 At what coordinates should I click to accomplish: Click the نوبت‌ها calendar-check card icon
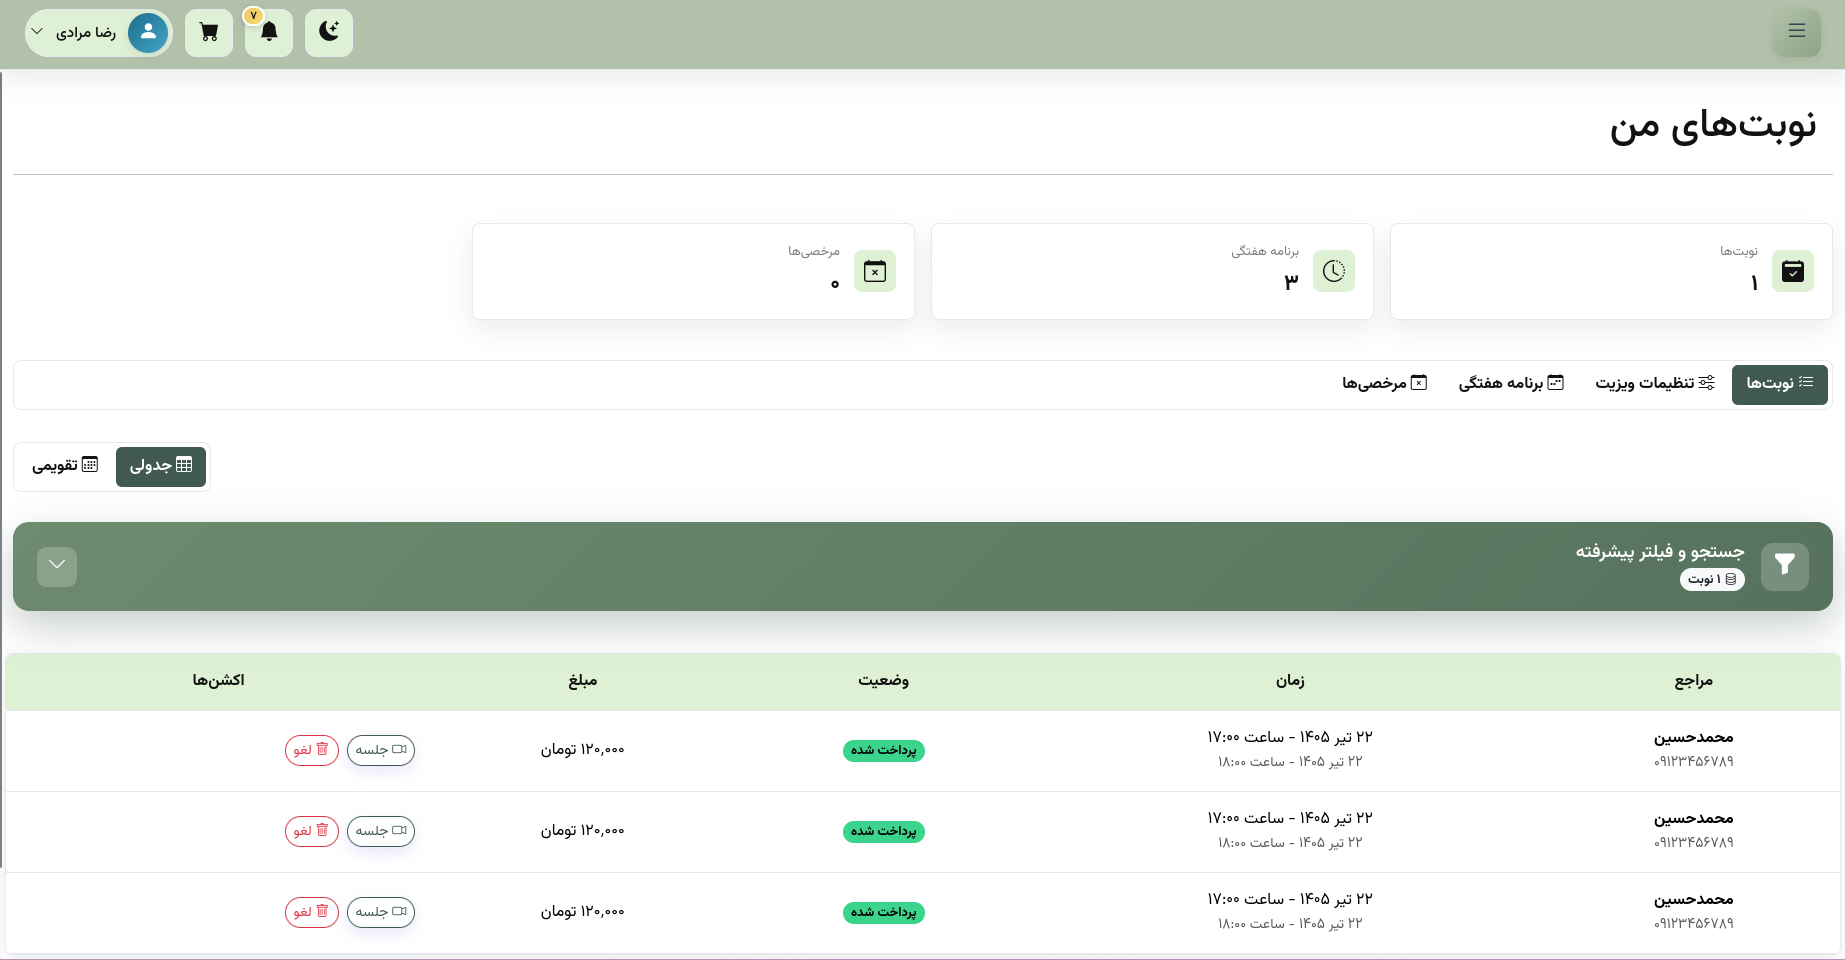coord(1793,271)
